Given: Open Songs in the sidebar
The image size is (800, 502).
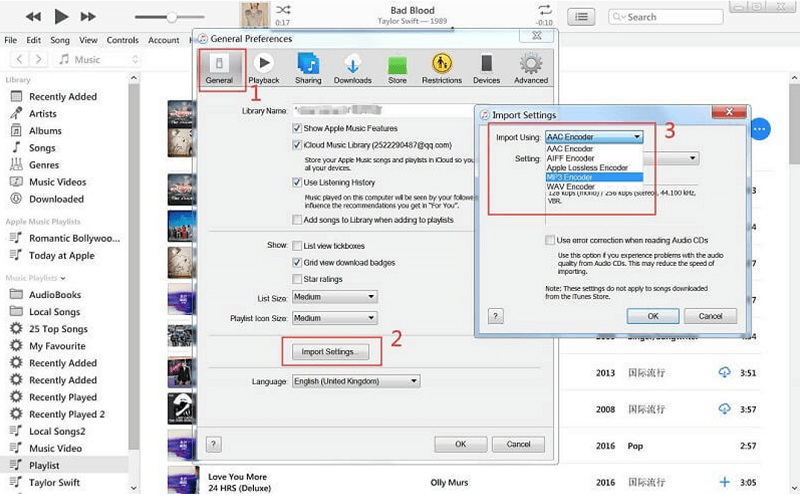Looking at the screenshot, I should coord(42,148).
